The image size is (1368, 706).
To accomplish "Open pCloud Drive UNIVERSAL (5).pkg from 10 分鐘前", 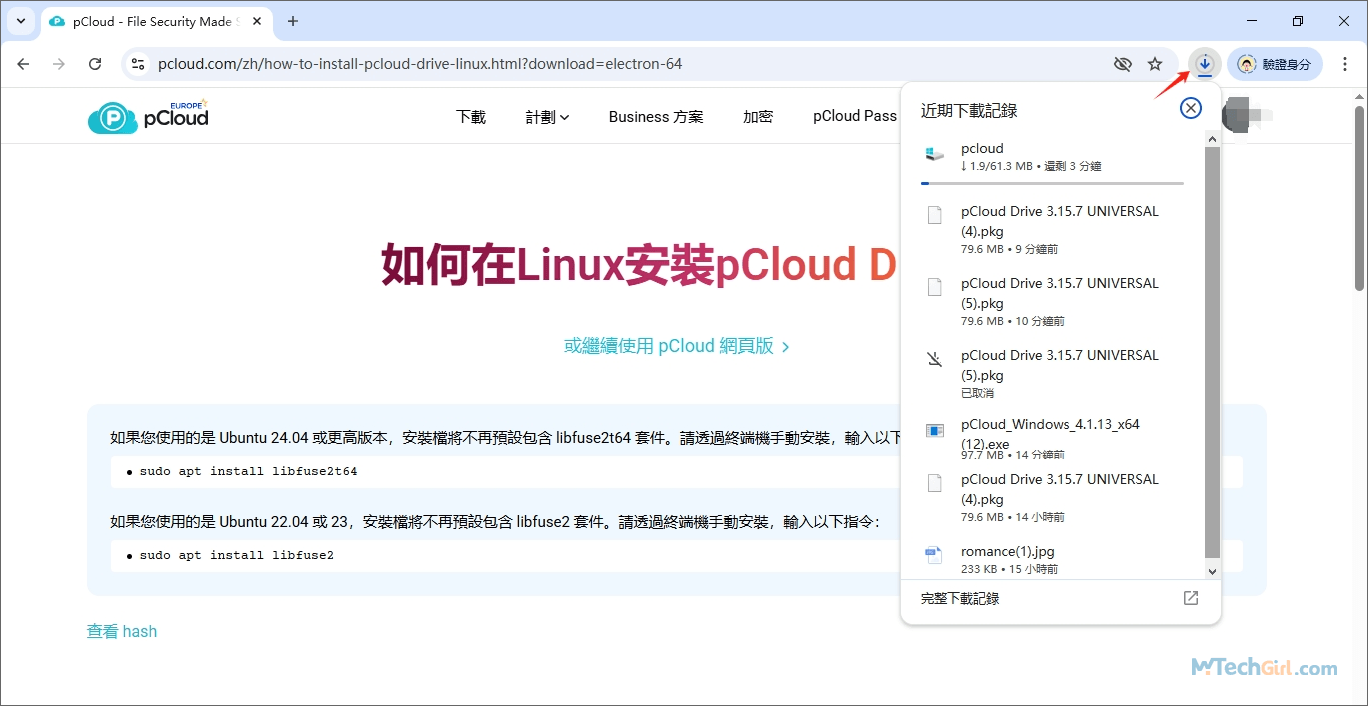I will (x=1053, y=302).
